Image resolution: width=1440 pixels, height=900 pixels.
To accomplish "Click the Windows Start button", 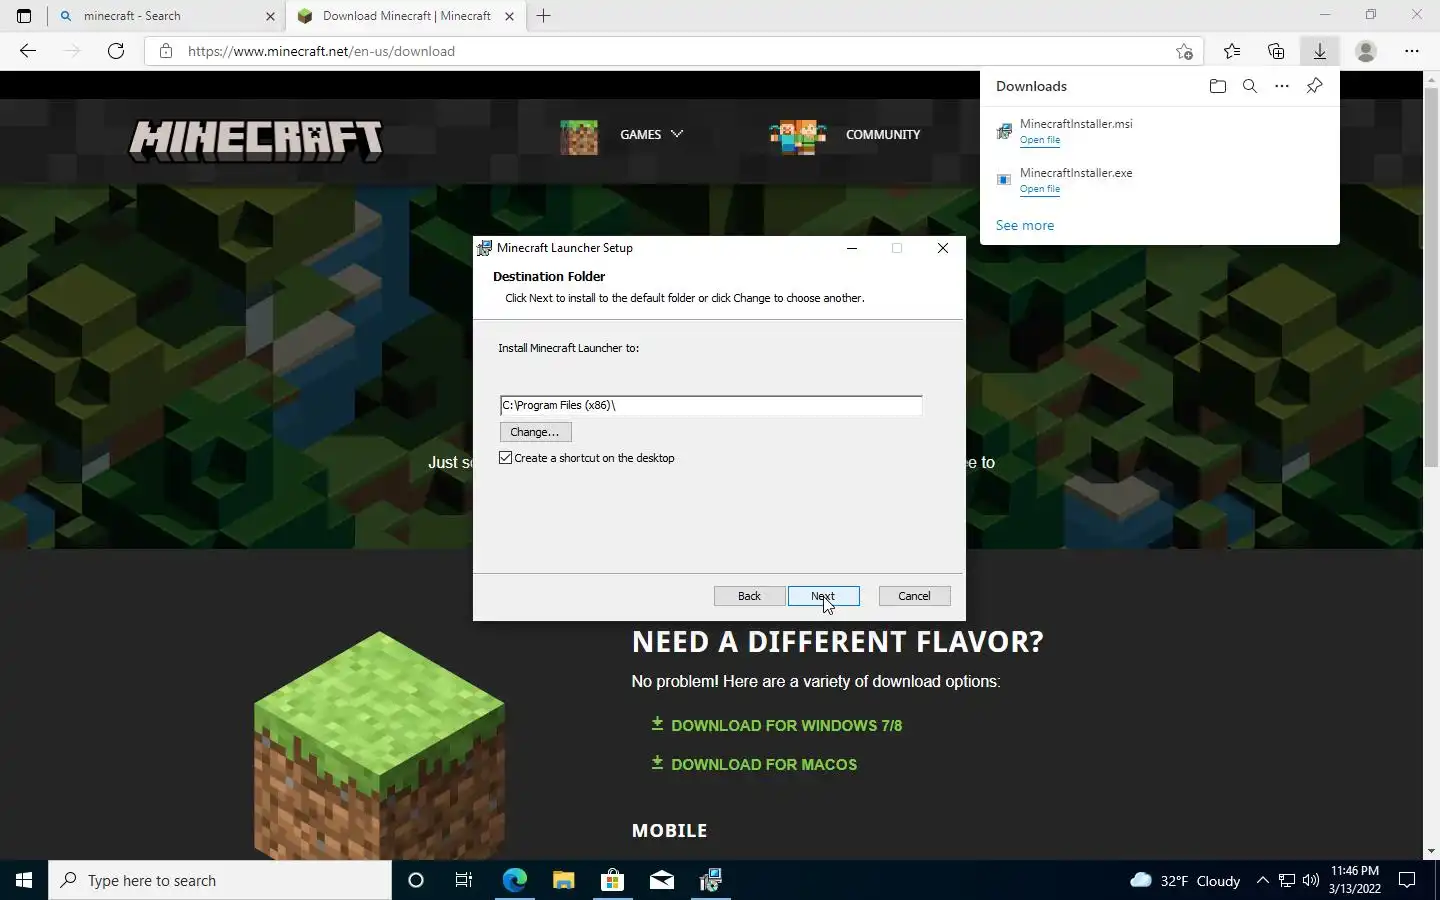I will [x=24, y=880].
